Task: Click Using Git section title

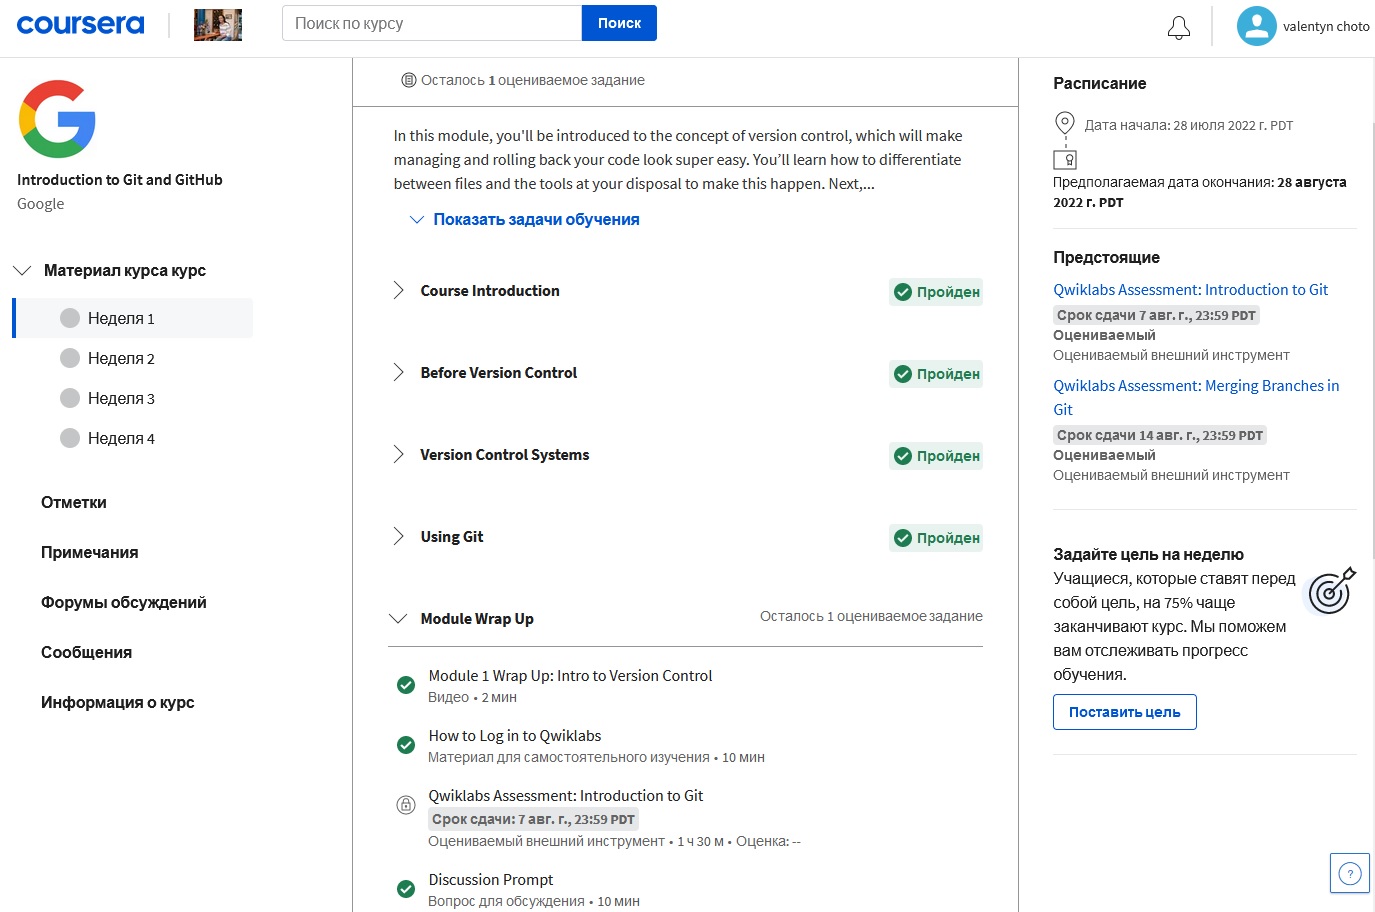Action: click(x=452, y=537)
